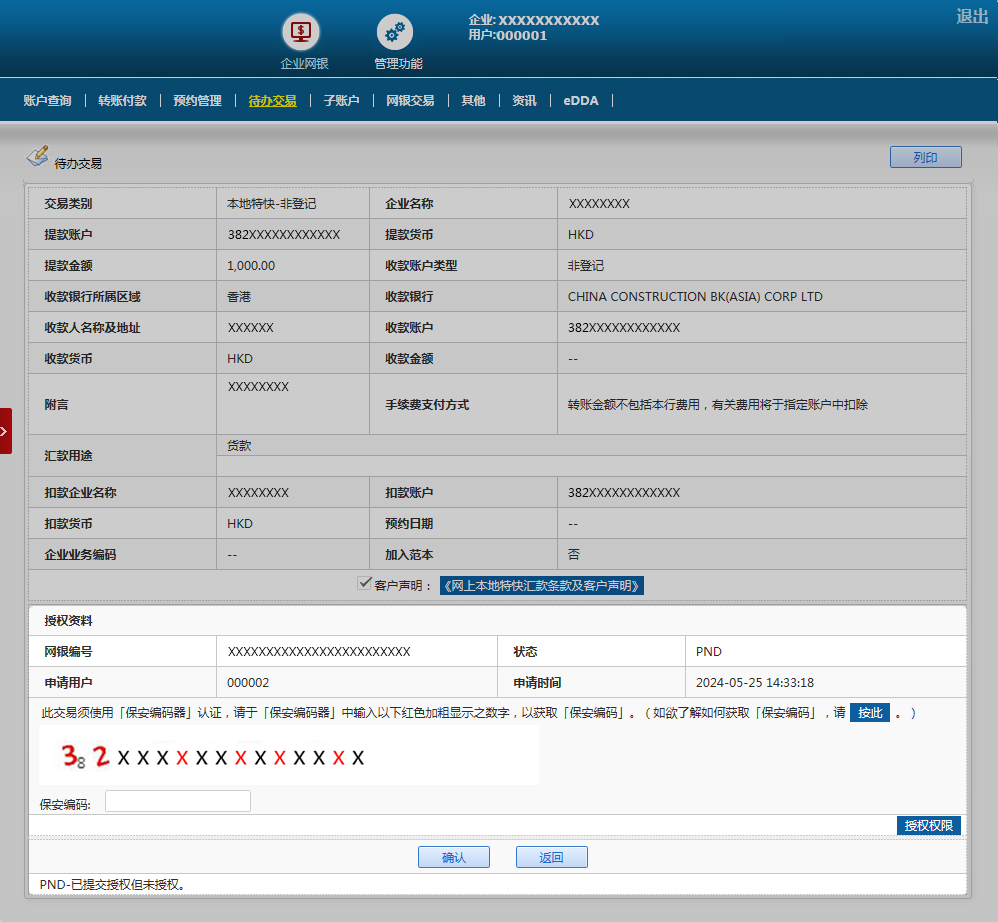Select the 预约管理 menu item
The image size is (998, 922).
[197, 101]
